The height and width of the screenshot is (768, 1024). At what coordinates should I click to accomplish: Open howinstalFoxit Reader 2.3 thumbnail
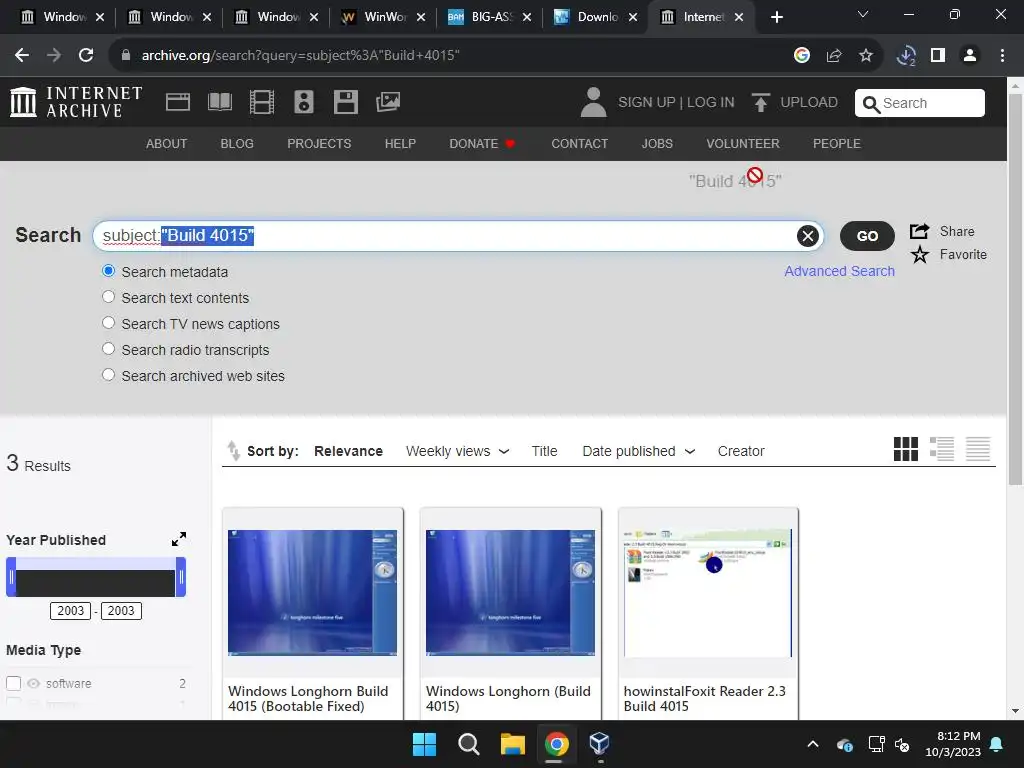(708, 592)
